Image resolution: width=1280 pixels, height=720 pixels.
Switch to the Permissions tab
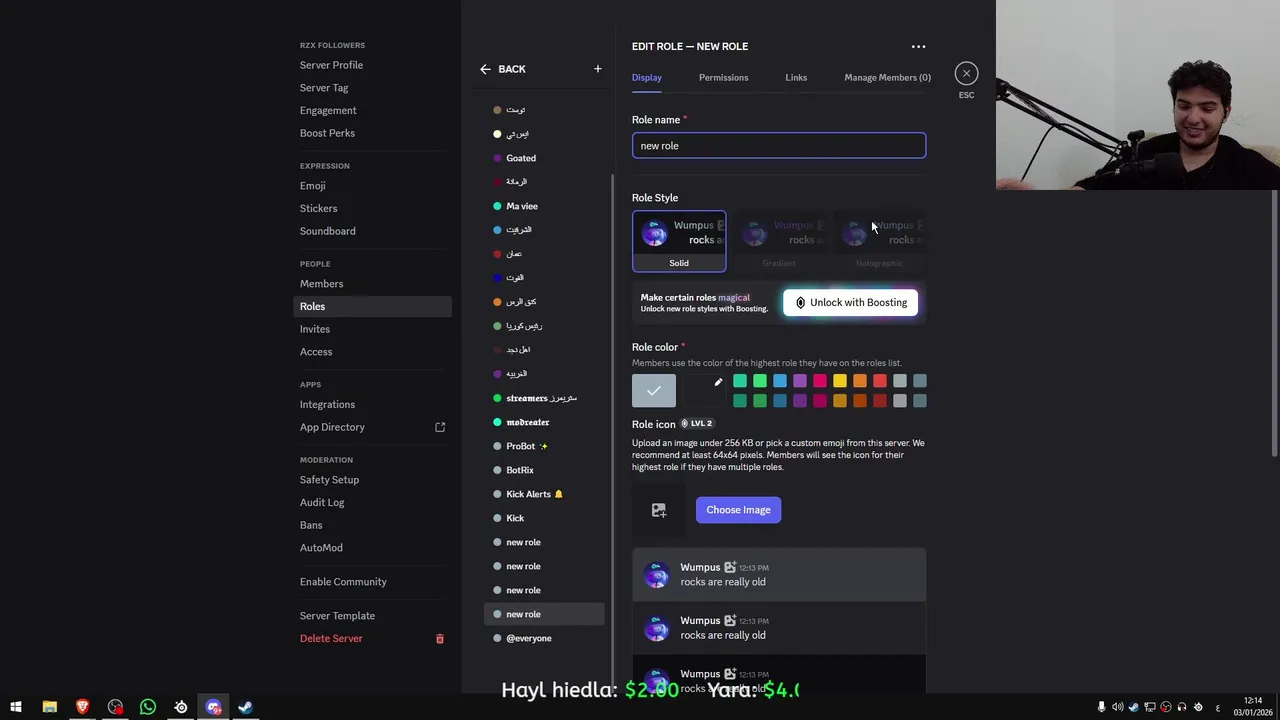723,77
